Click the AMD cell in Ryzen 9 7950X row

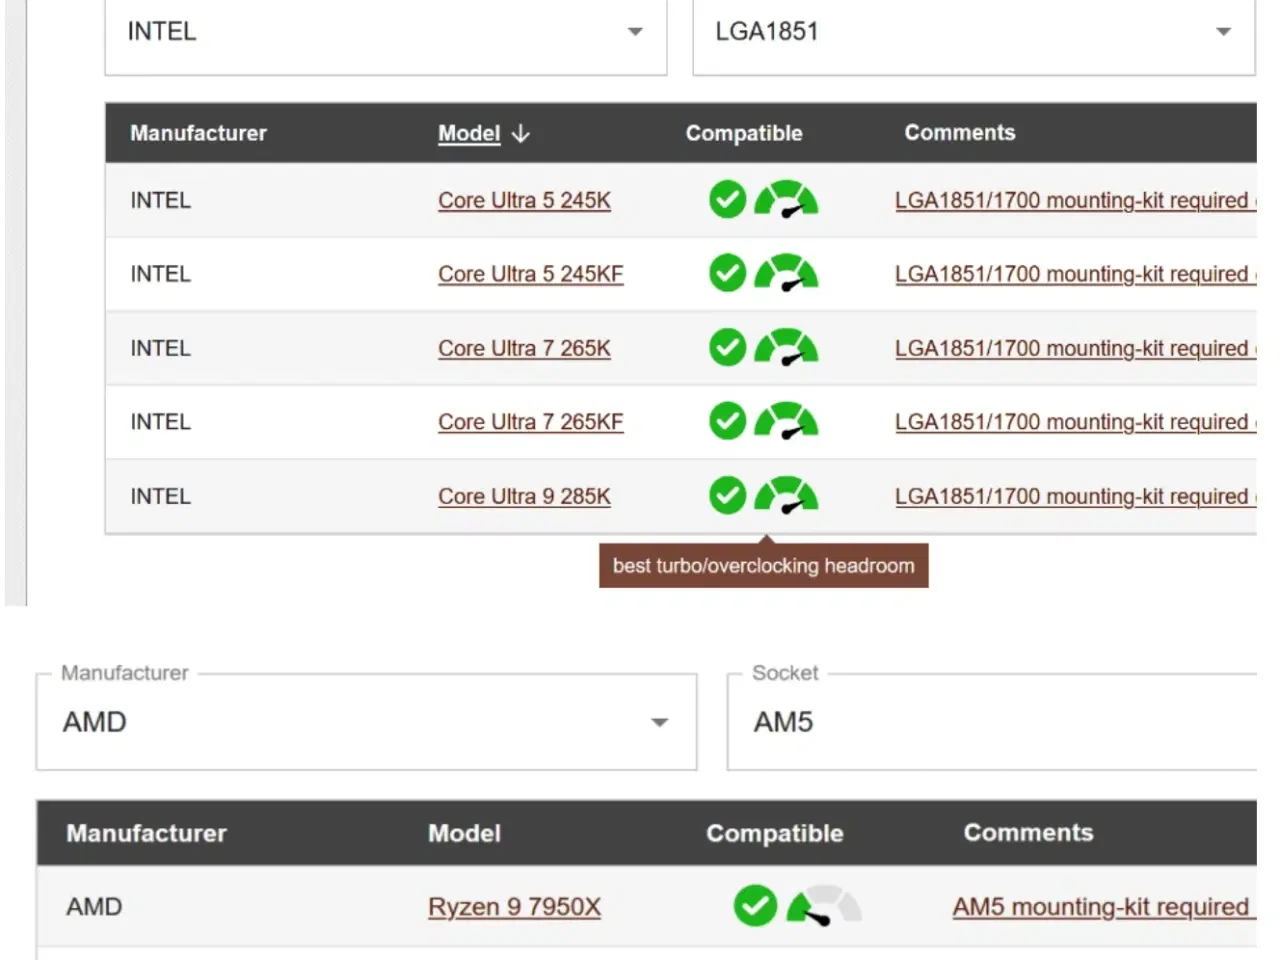pyautogui.click(x=94, y=907)
